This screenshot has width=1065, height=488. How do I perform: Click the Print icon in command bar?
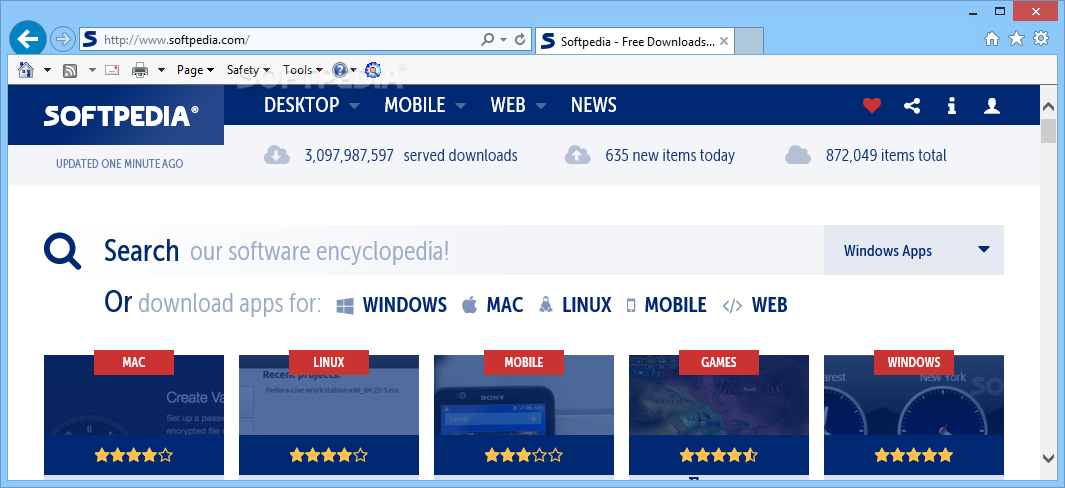[x=140, y=70]
